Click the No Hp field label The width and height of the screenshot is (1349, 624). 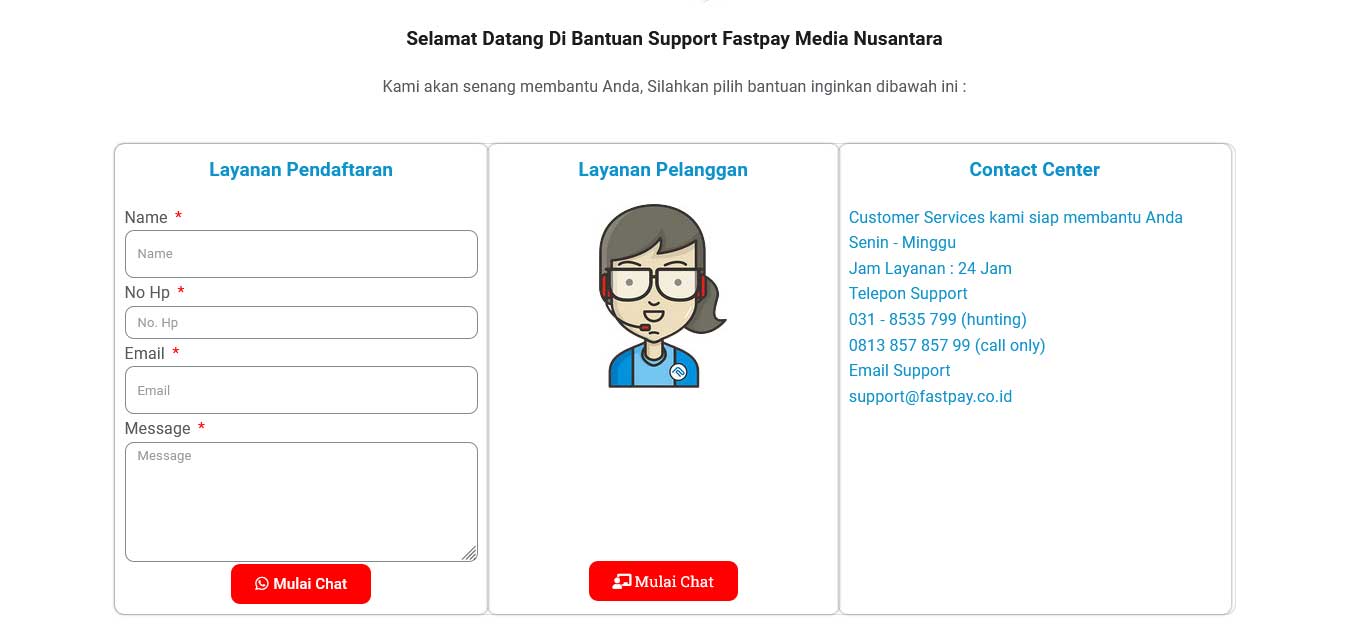[147, 292]
